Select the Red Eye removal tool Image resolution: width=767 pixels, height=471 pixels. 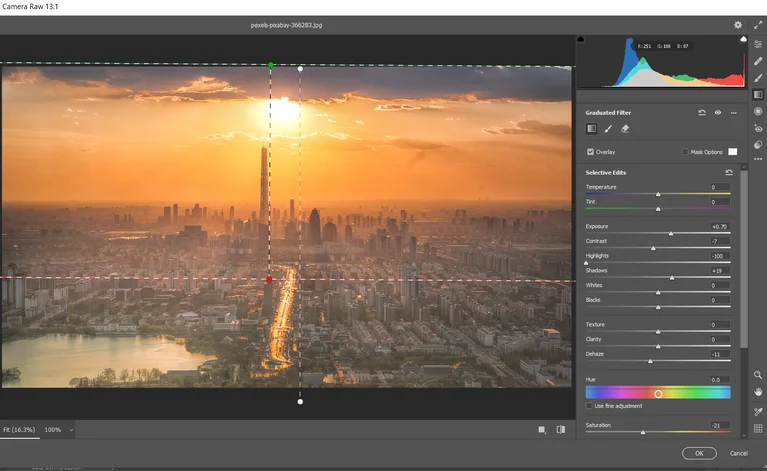(x=758, y=128)
